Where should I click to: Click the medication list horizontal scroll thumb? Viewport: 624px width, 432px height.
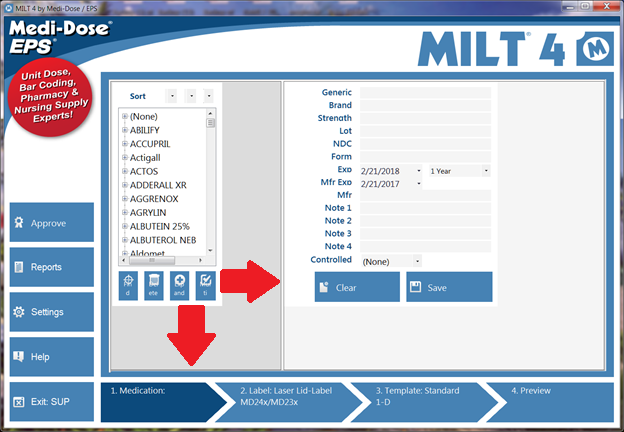[152, 260]
